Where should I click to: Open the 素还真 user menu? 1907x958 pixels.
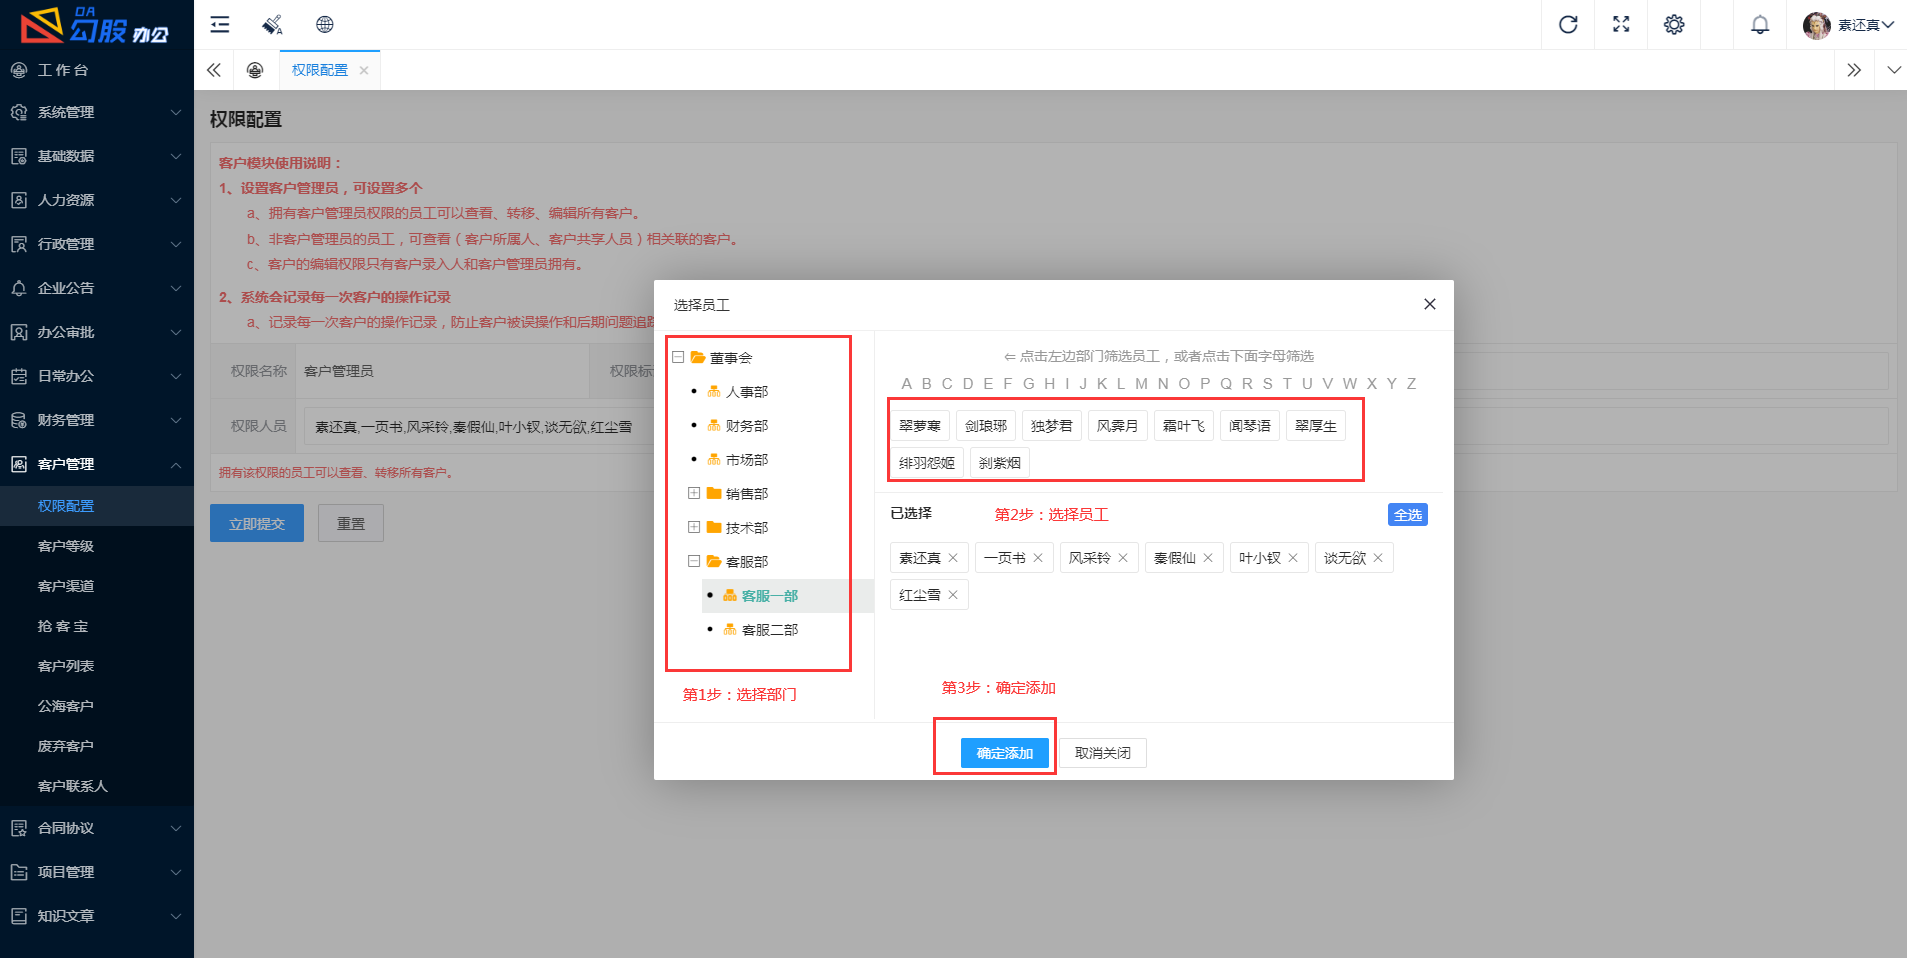point(1848,25)
